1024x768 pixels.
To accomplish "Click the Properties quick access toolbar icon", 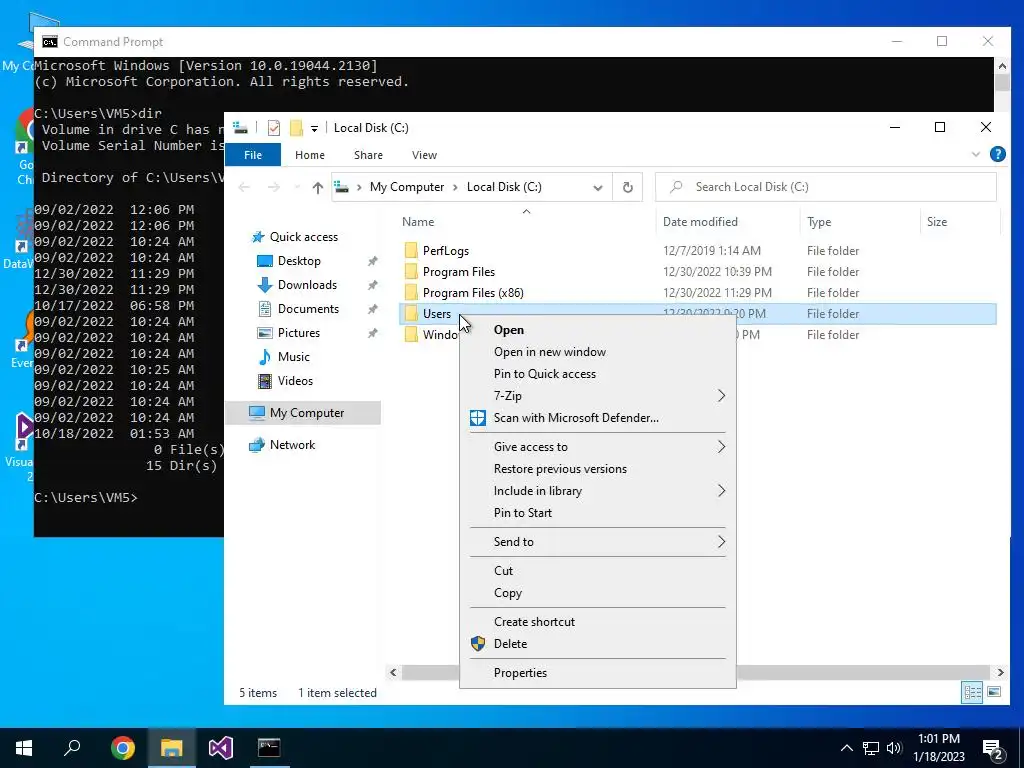I will pos(274,128).
